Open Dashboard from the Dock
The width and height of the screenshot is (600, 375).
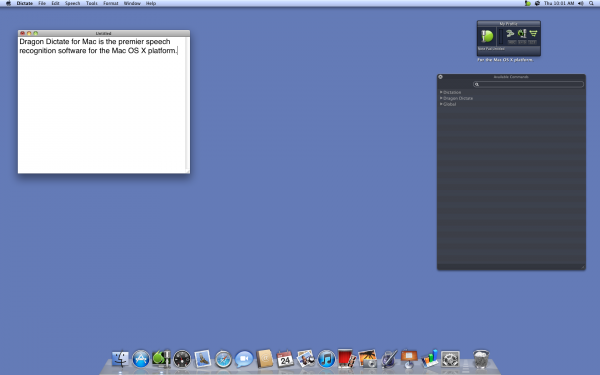[x=182, y=359]
